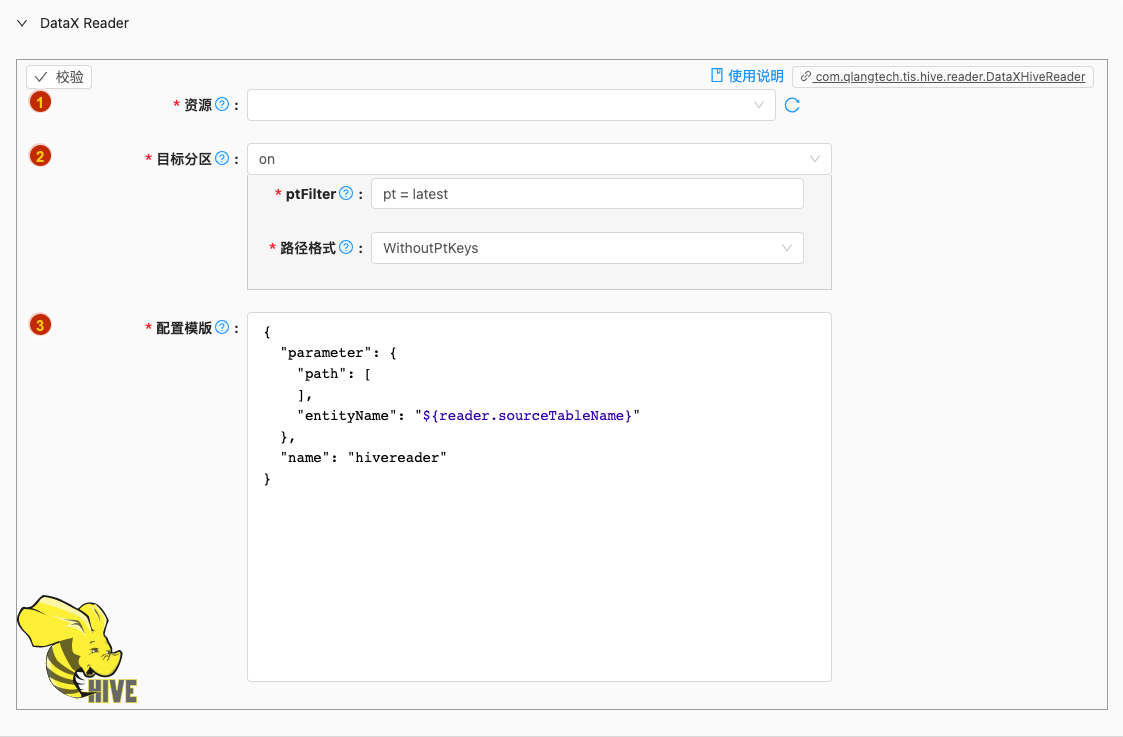Click the red step 3 badge

click(x=40, y=324)
